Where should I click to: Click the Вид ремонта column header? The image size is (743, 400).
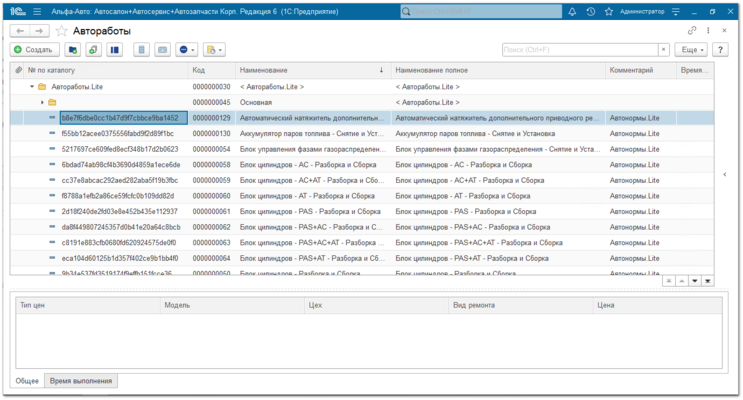click(521, 305)
